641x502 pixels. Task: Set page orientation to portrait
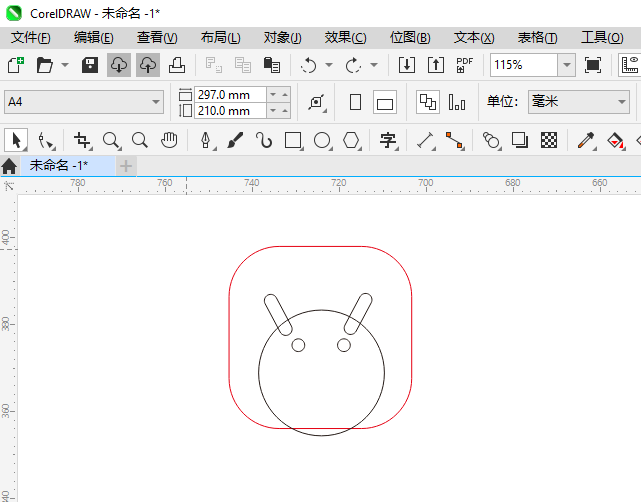(356, 102)
